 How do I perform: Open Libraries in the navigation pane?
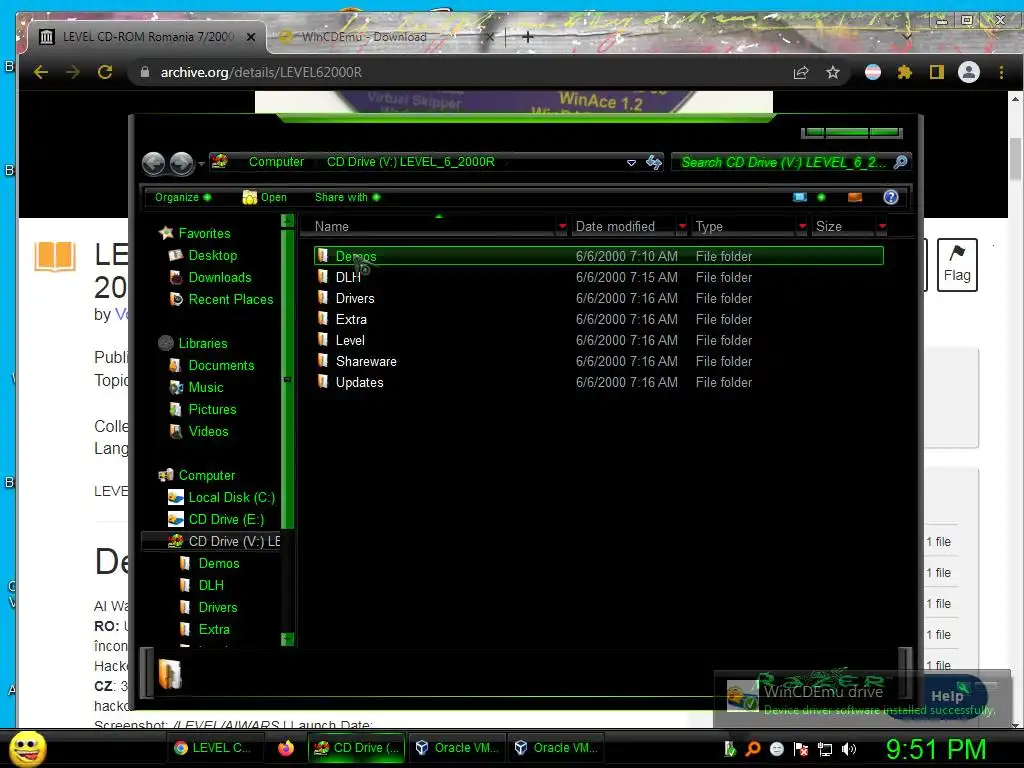point(193,343)
